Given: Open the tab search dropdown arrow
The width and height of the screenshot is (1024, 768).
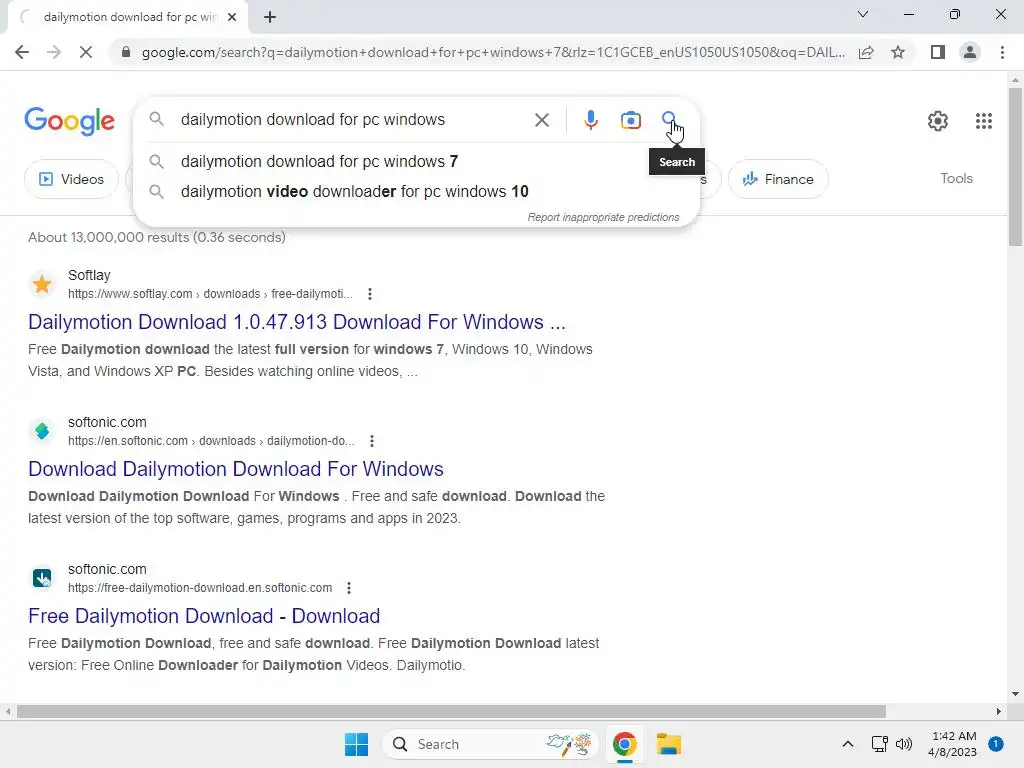Looking at the screenshot, I should 863,14.
